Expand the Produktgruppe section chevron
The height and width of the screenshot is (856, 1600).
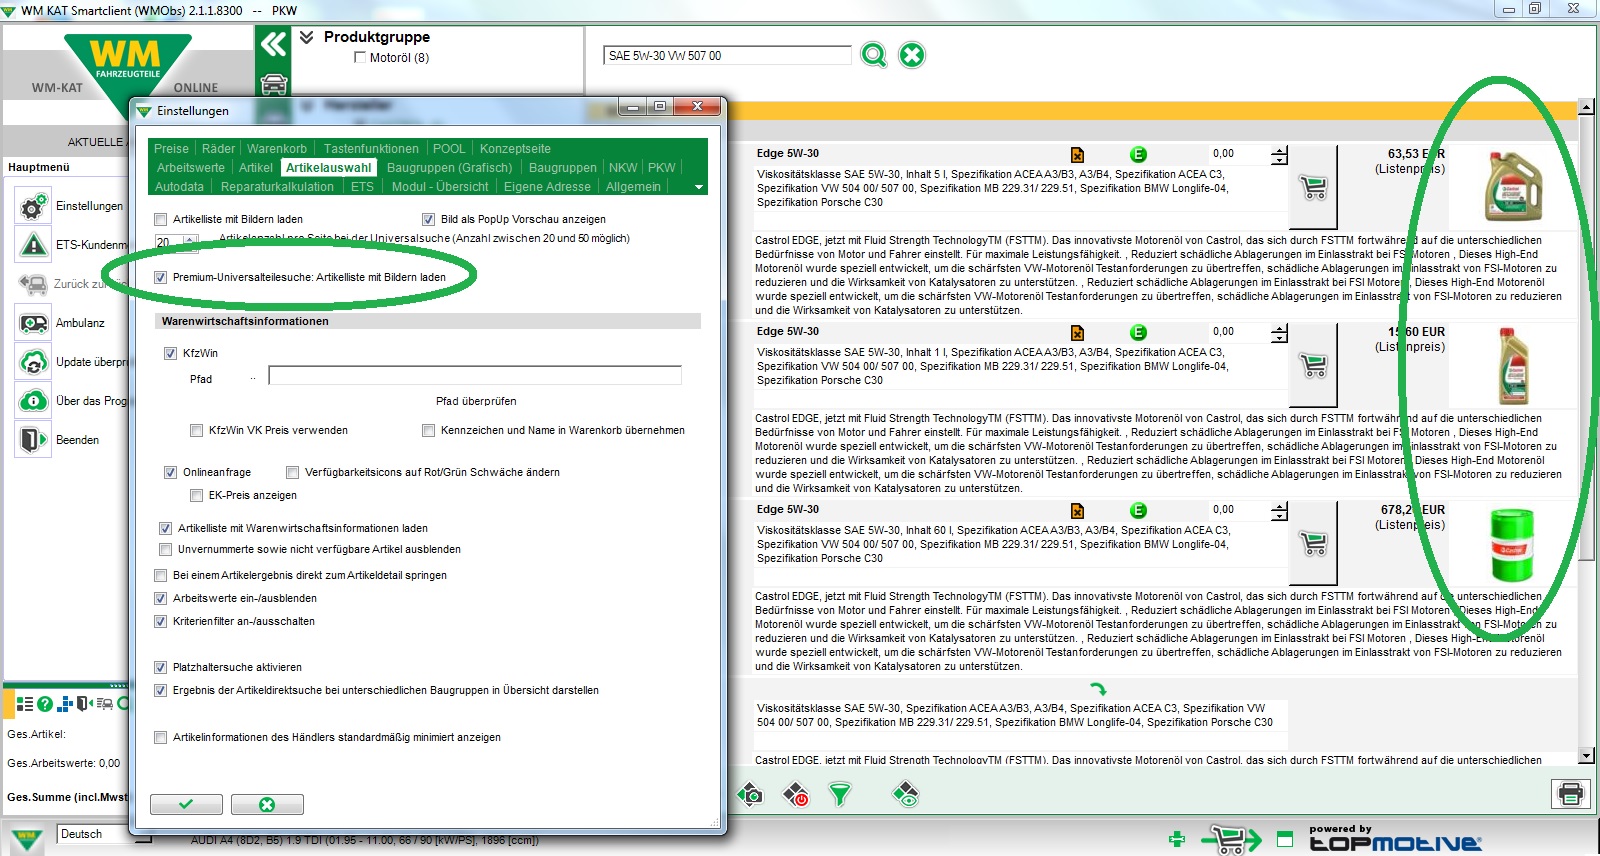307,37
